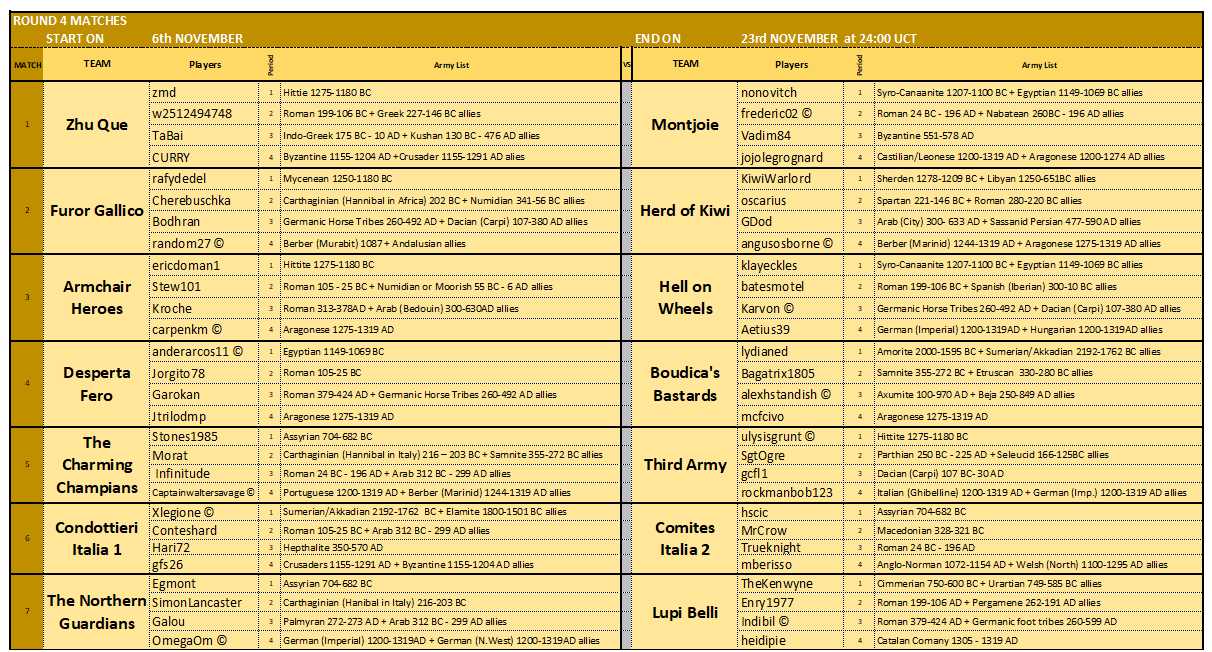Click army list 'Byzantine 551-578 AD'
Screen dimensions: 1212x652
click(925, 135)
